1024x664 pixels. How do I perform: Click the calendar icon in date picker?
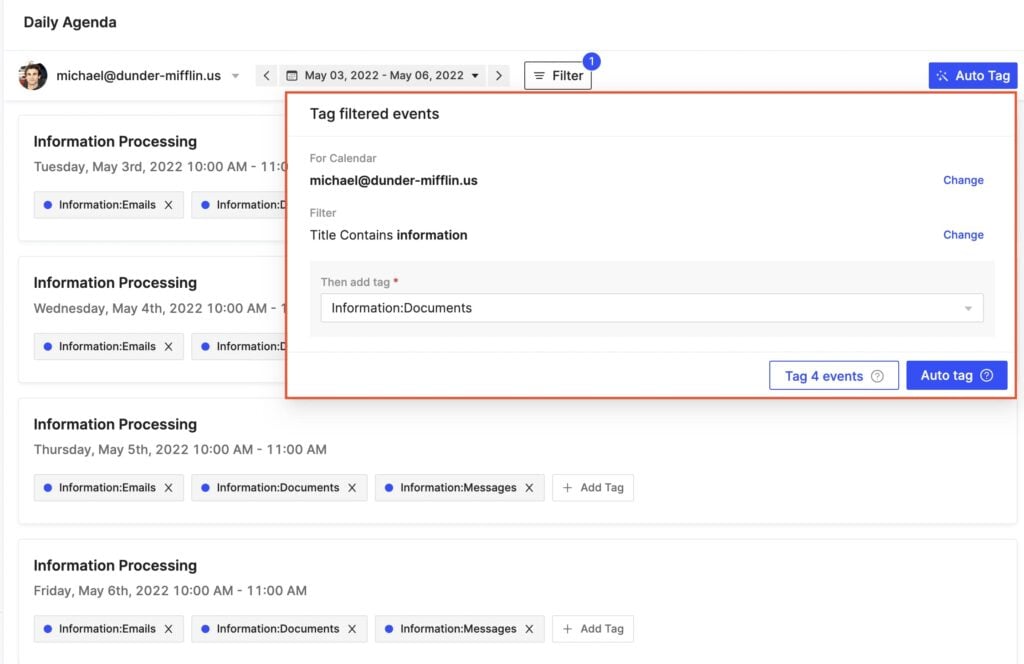point(292,76)
